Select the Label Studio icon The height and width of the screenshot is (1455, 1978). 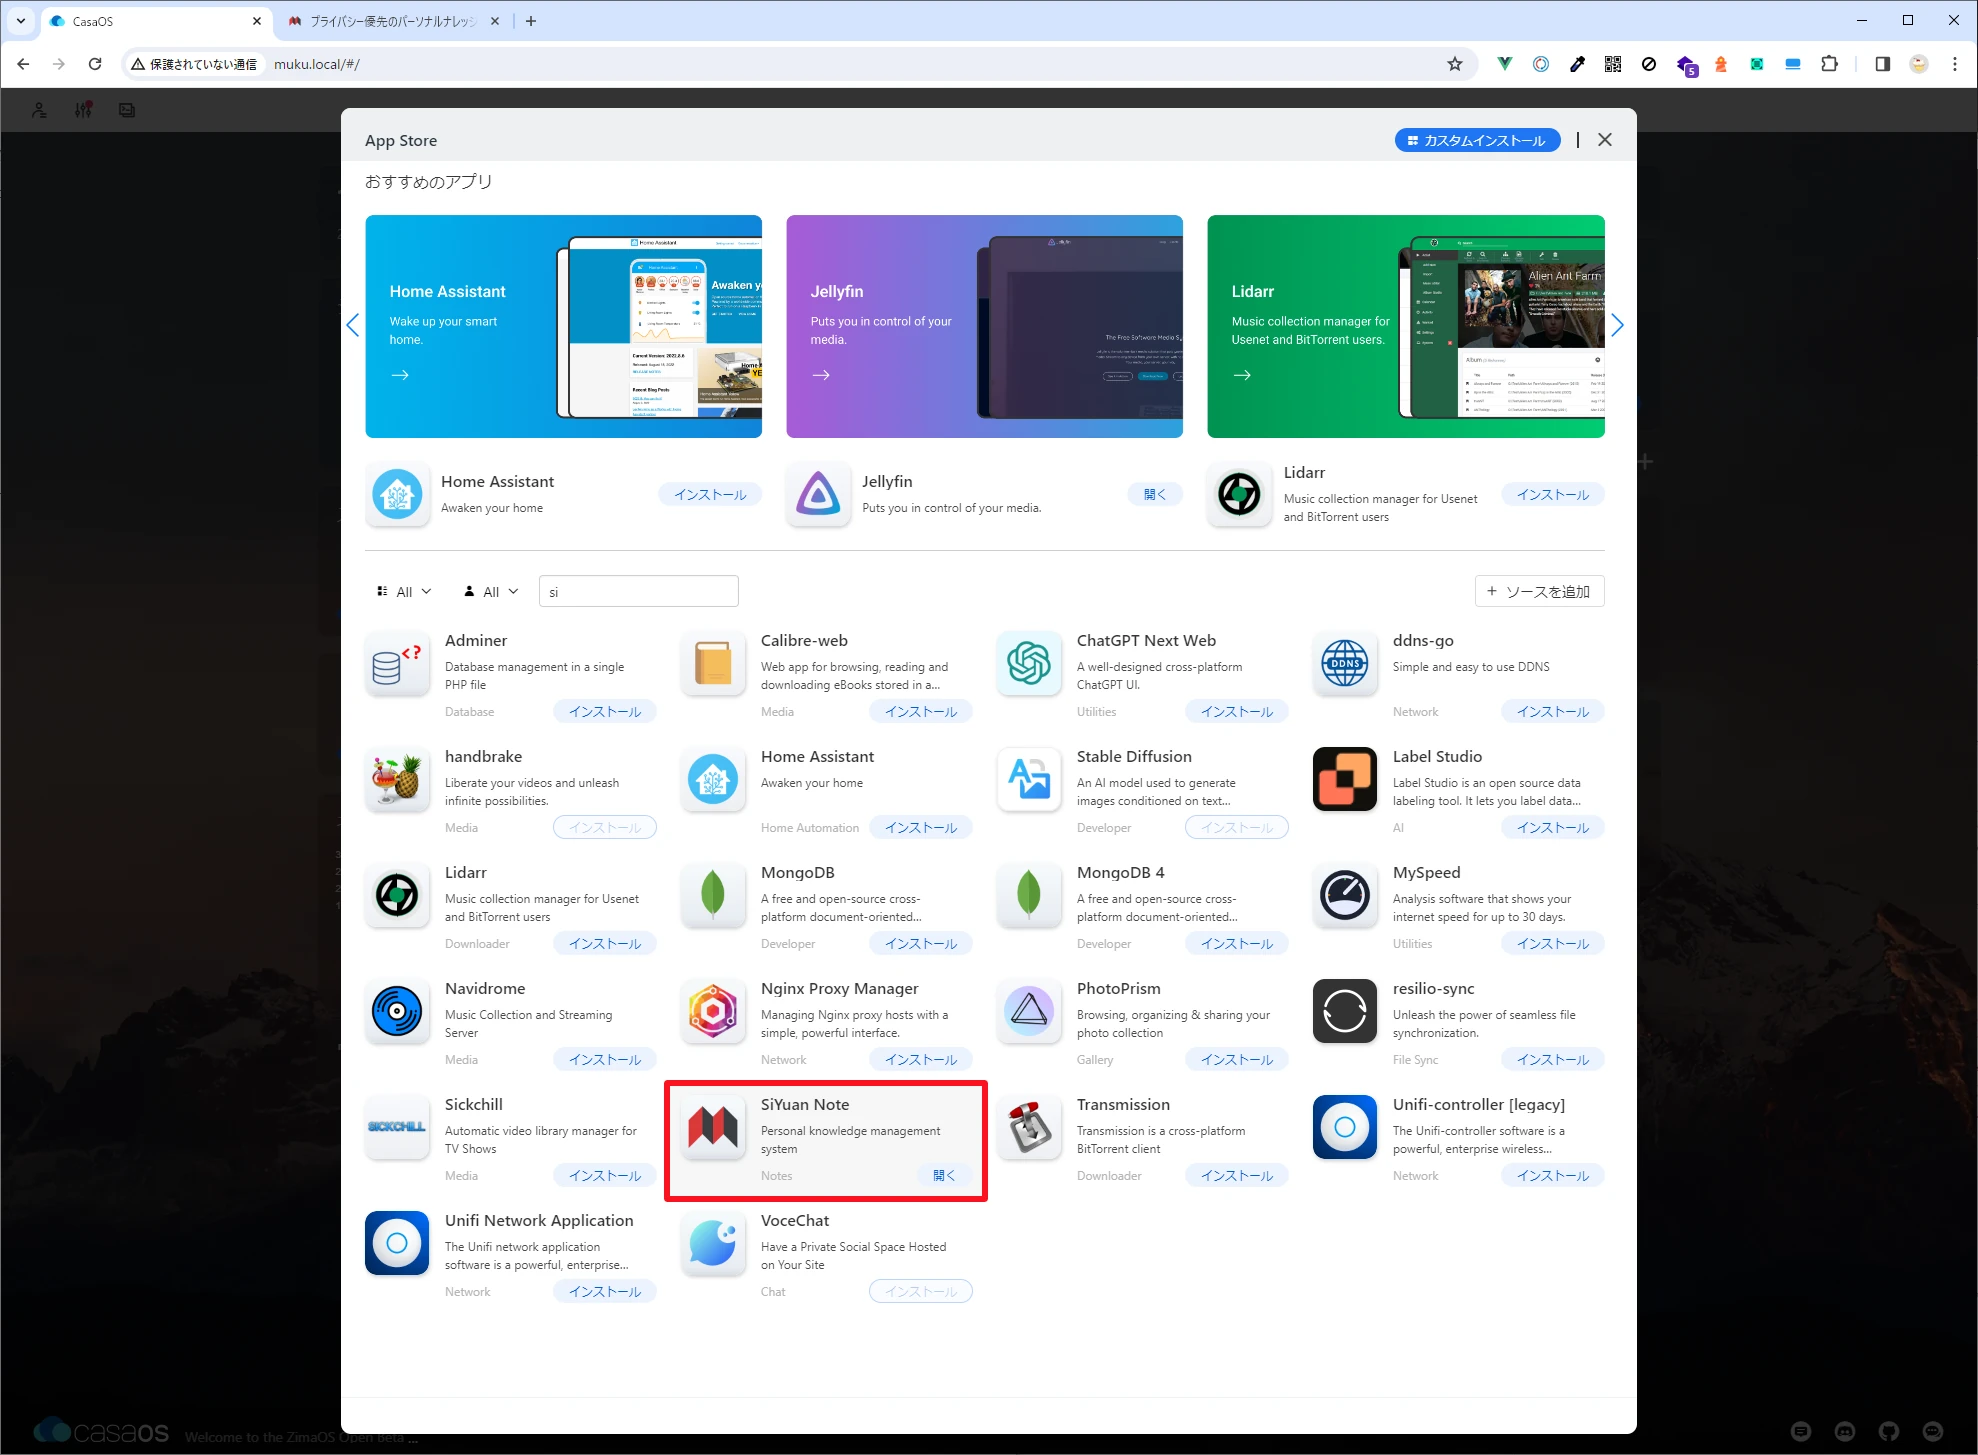click(1345, 780)
